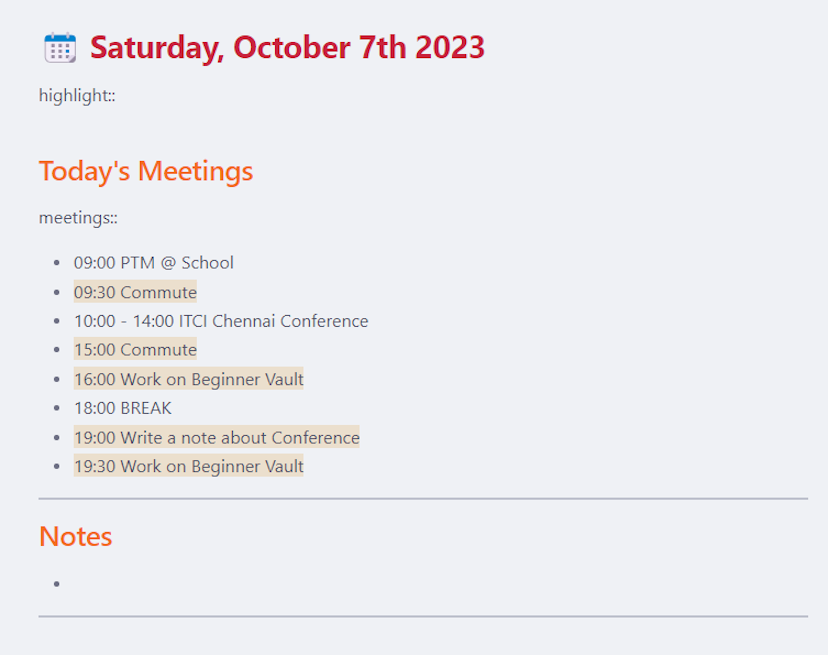Viewport: 828px width, 655px height.
Task: Click 16:00 Work on Beginner Vault
Action: pos(189,379)
